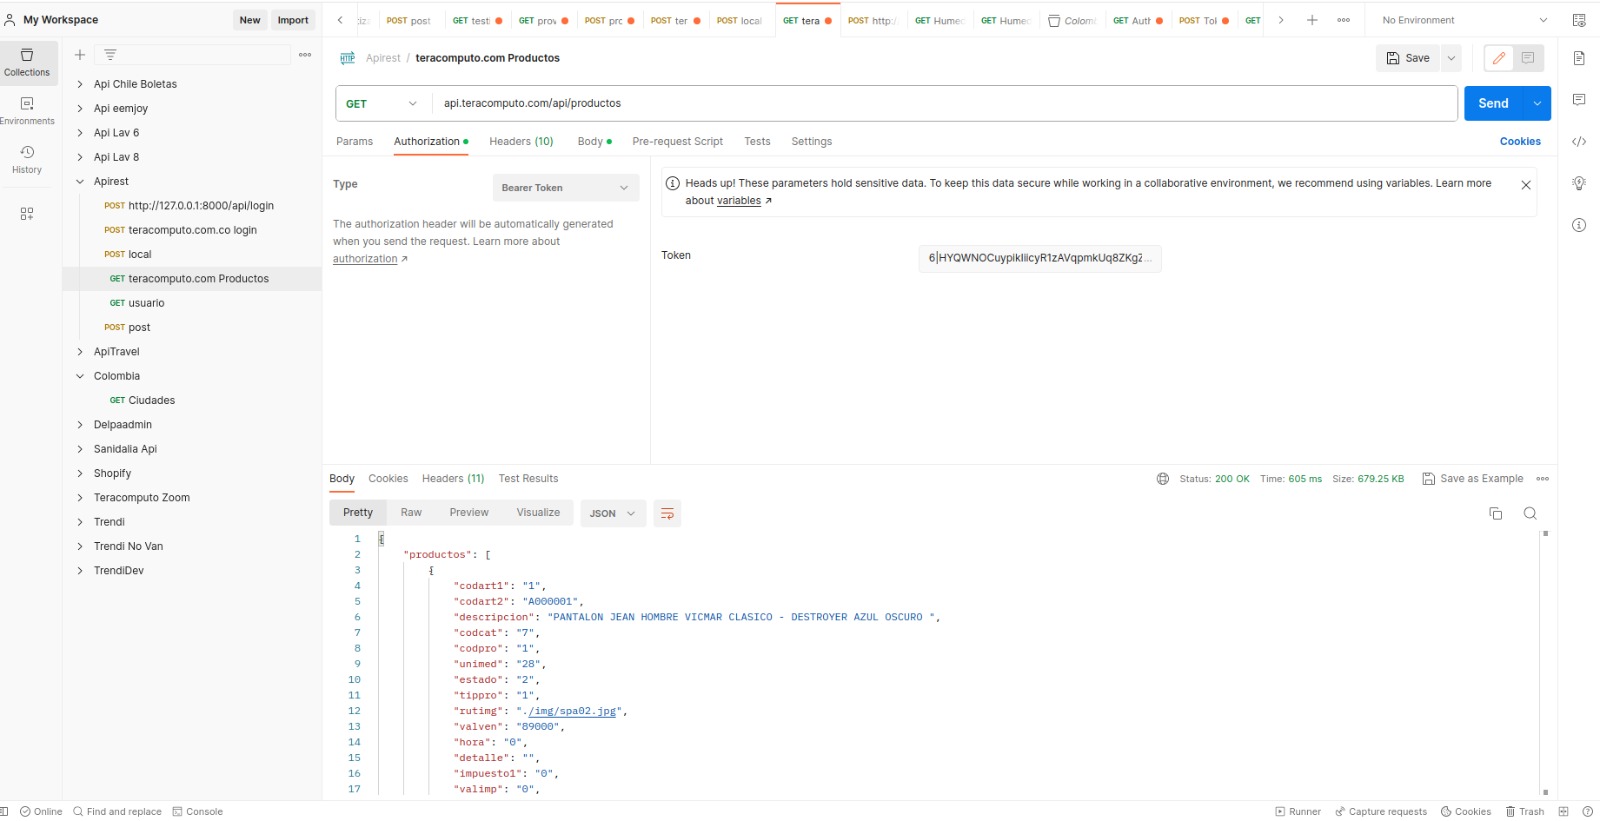Open the Pre-request Script tab
Screen dimensions: 1600x821
[677, 142]
